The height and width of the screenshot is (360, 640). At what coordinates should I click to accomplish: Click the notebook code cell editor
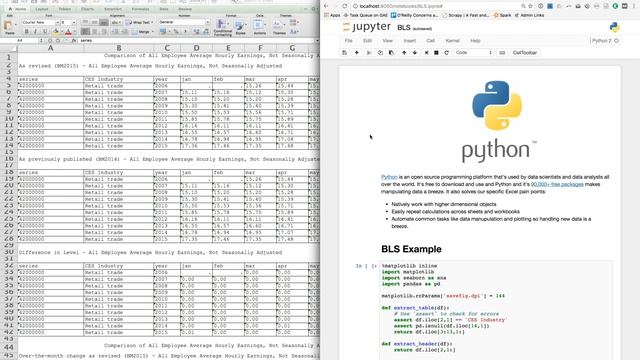tap(496, 310)
